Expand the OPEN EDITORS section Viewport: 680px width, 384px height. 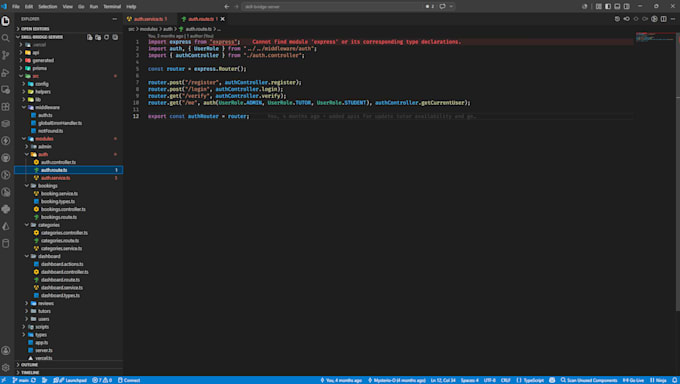69,29
